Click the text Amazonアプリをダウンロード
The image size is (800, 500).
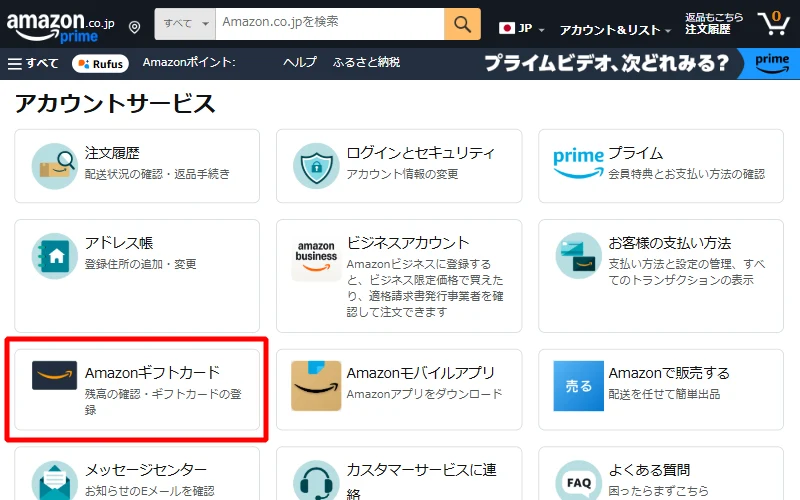[424, 394]
